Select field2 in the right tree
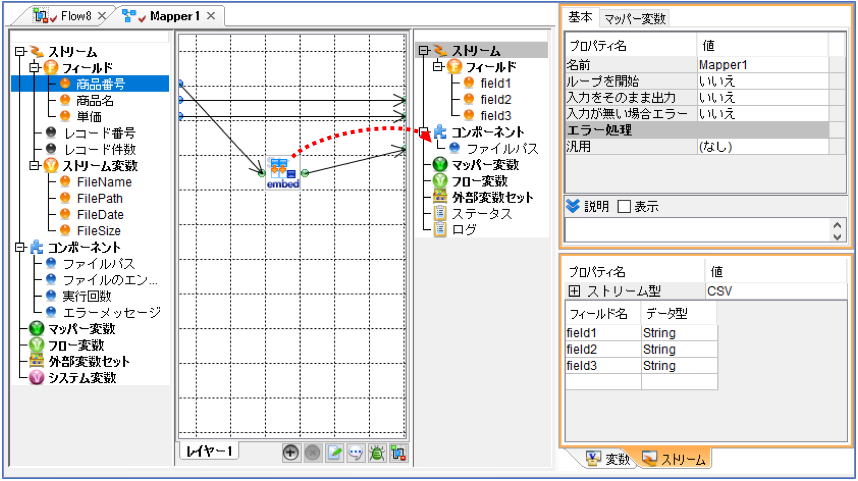 tap(495, 100)
